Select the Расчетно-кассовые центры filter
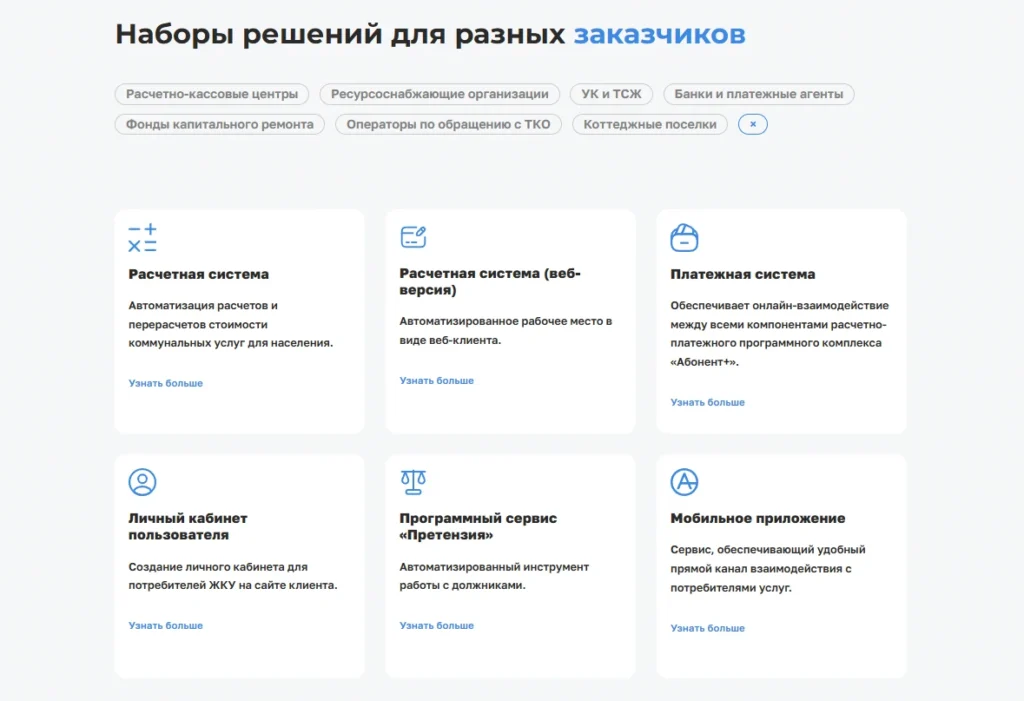 pos(212,94)
